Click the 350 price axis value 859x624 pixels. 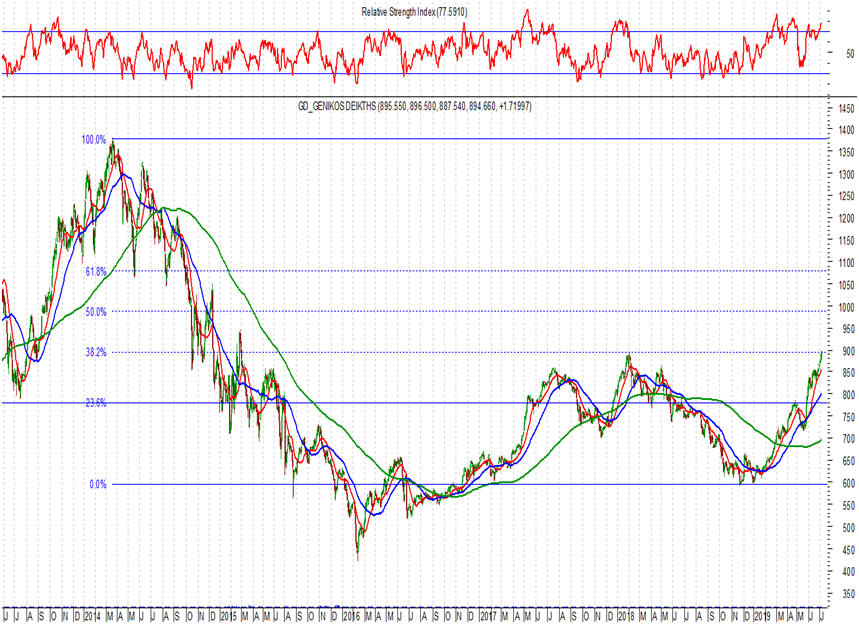tap(848, 594)
